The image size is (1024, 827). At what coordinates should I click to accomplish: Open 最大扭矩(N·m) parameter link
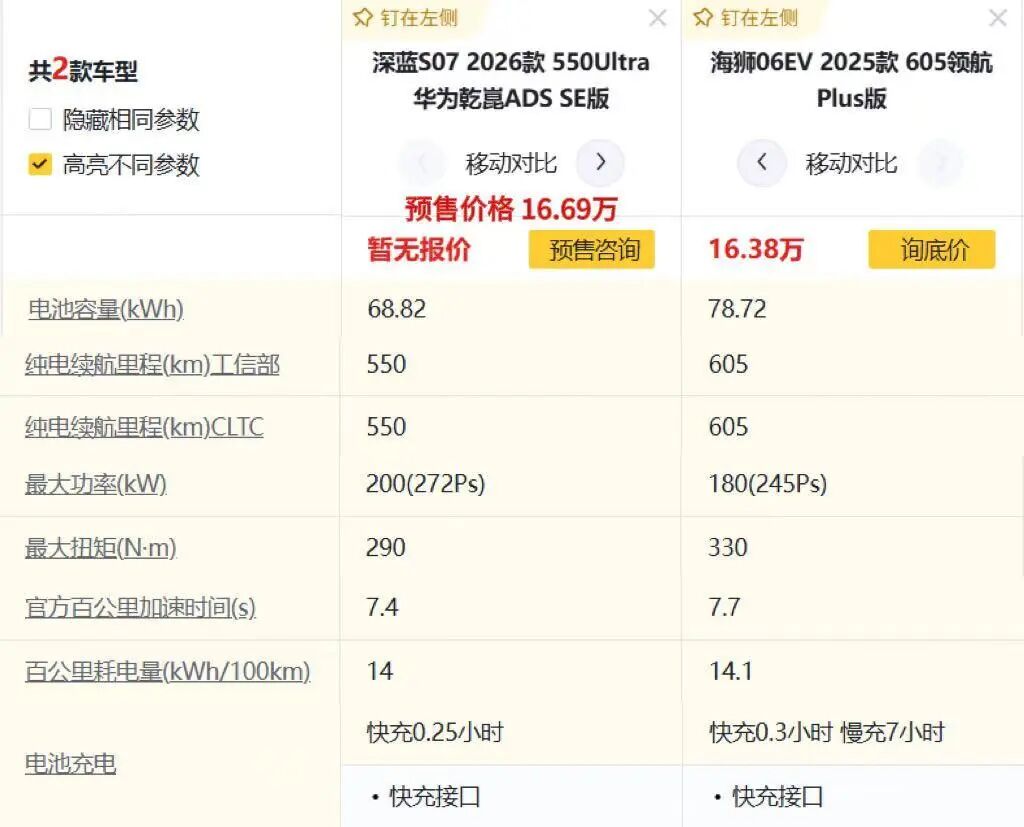click(101, 547)
